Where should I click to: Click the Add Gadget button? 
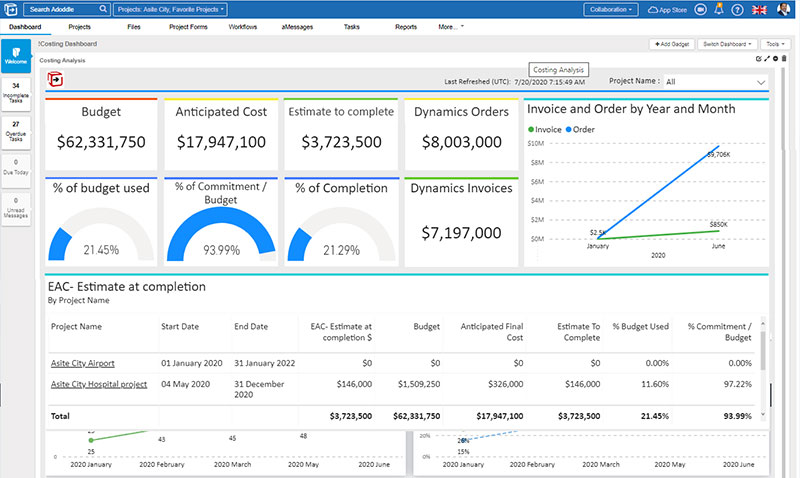click(x=671, y=44)
